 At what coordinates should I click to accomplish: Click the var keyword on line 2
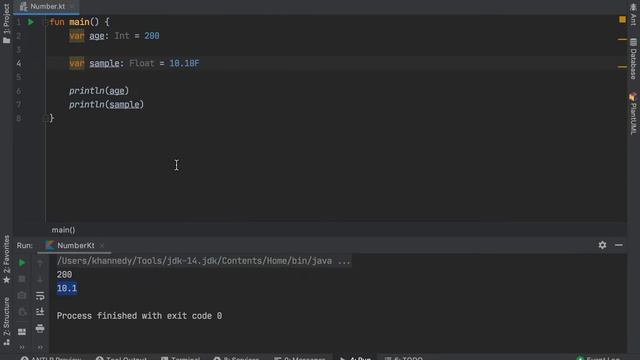pyautogui.click(x=77, y=36)
